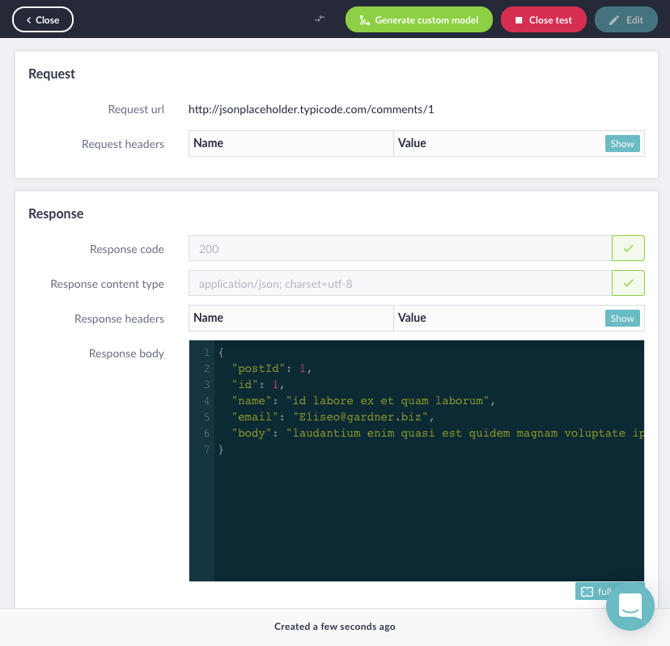The width and height of the screenshot is (670, 646).
Task: Focus the Response content type field
Action: point(400,284)
